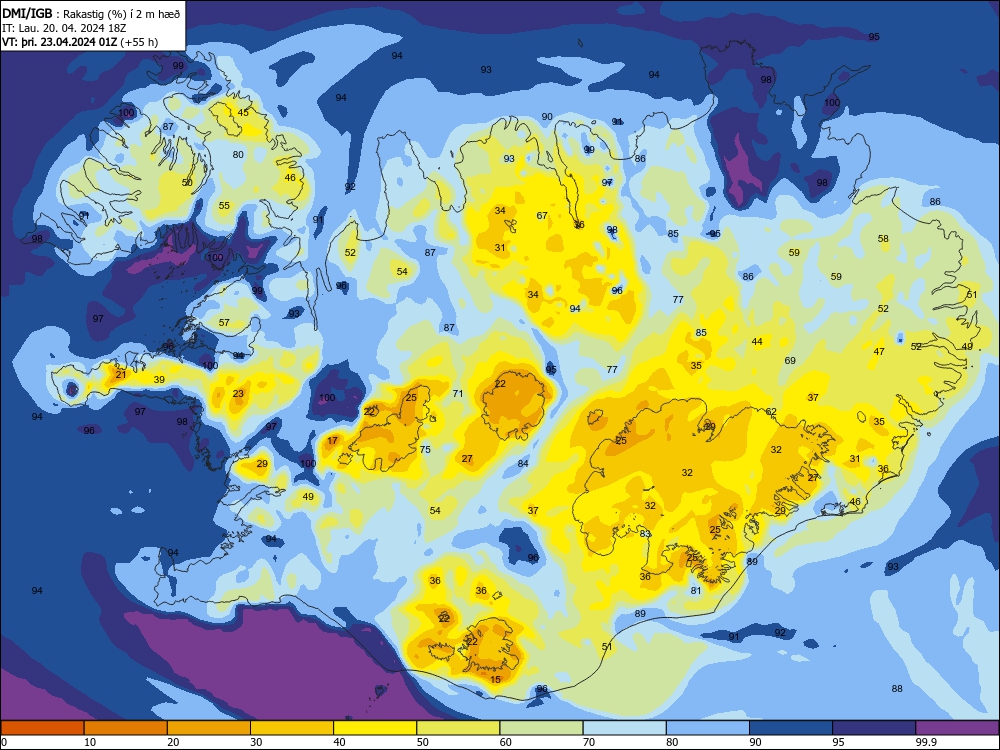Click the value 39 on the western peninsula

[x=159, y=379]
